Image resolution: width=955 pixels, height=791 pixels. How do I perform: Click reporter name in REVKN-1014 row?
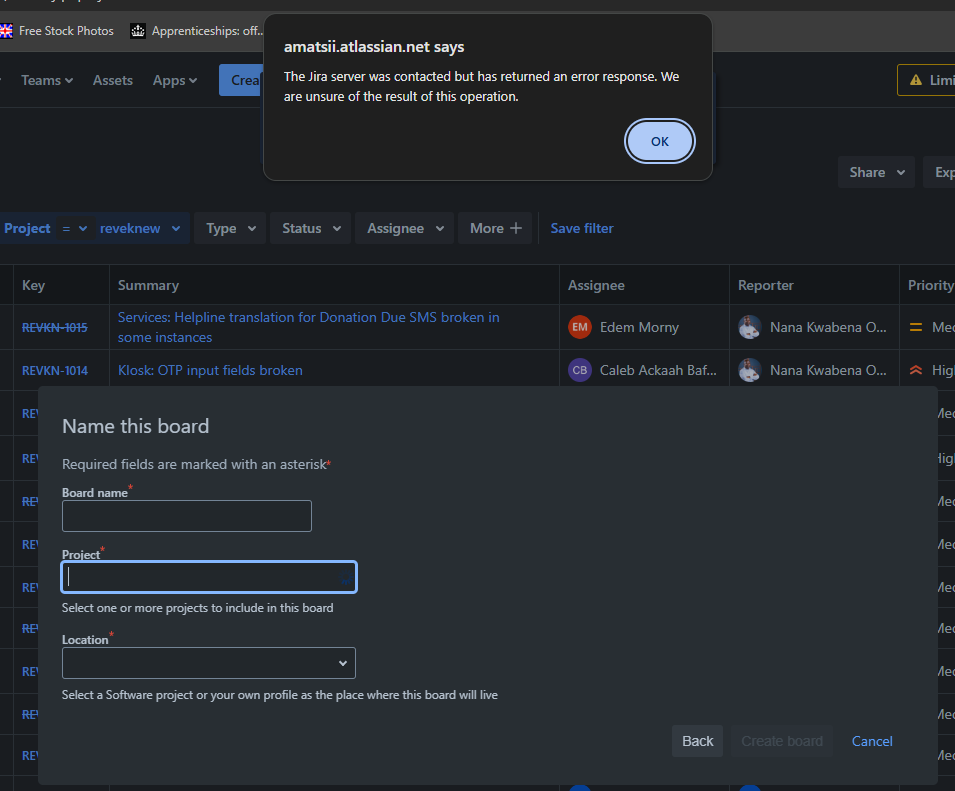click(828, 370)
